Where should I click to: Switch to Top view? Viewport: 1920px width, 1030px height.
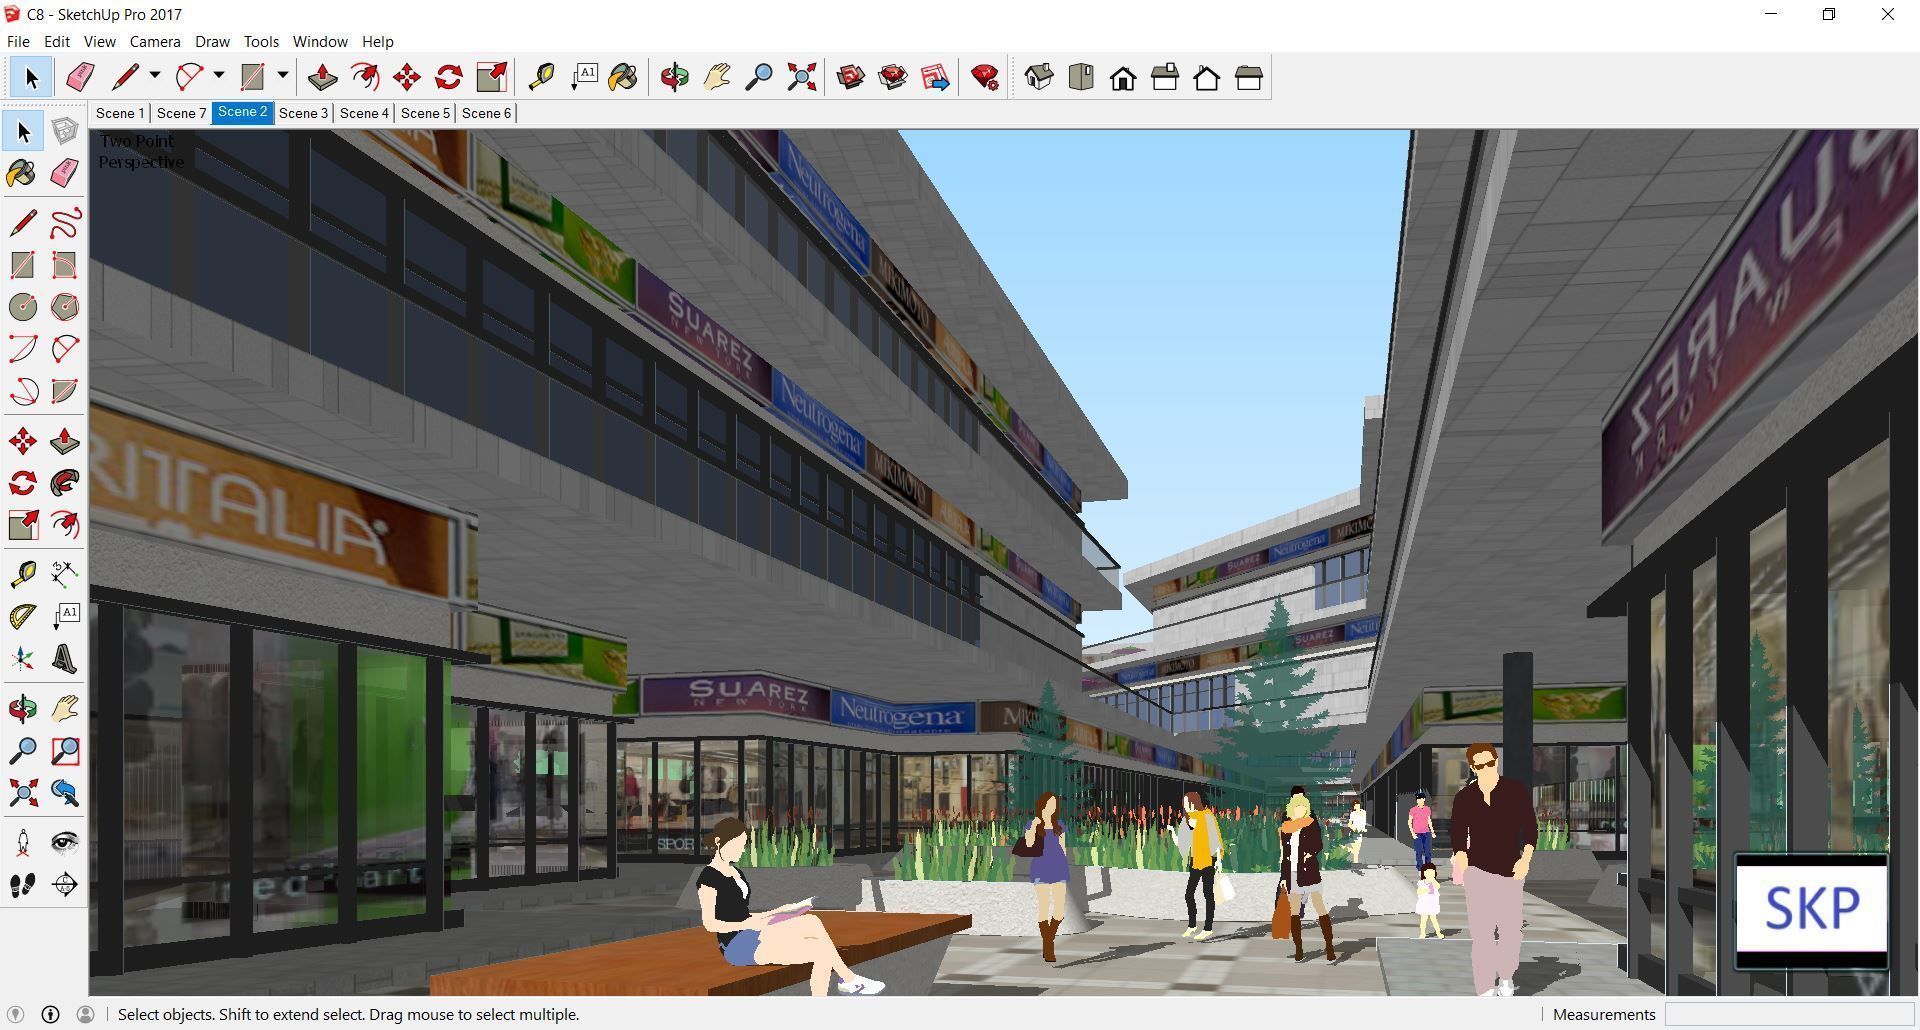(1081, 78)
